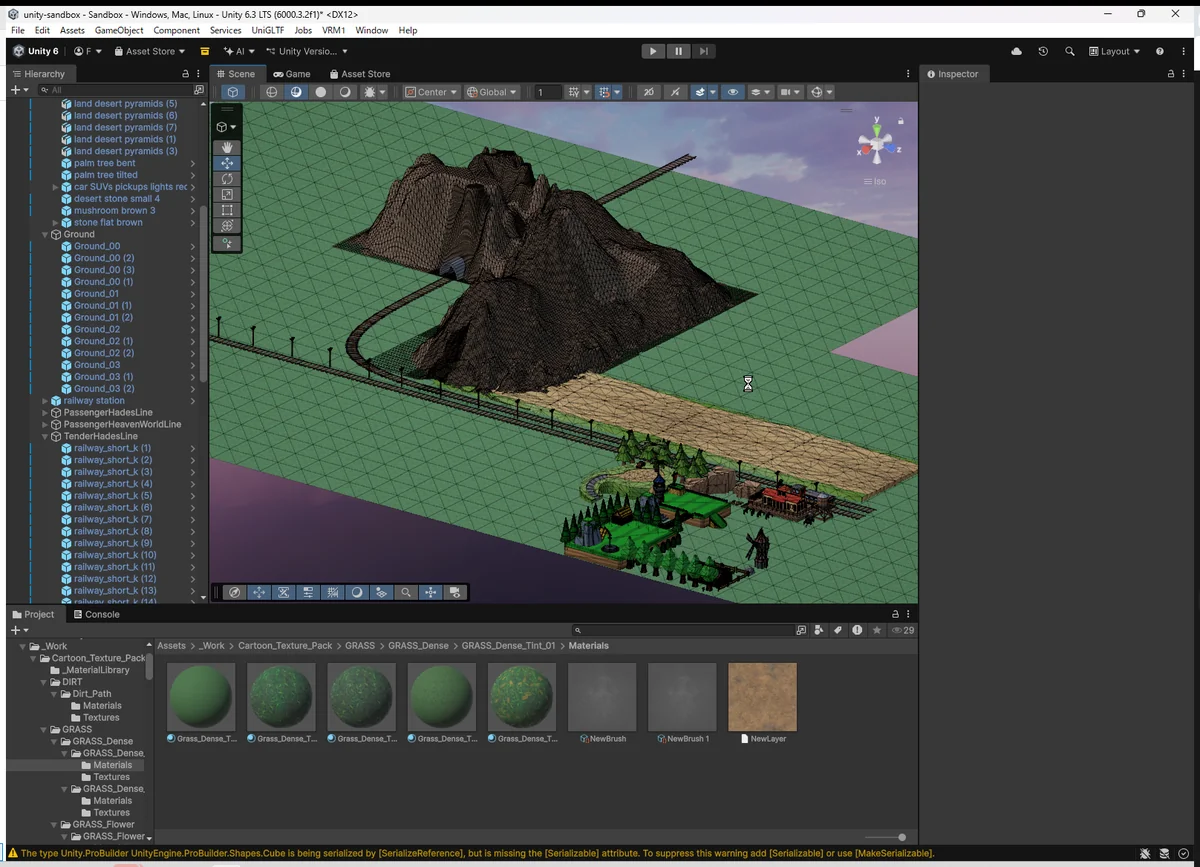Open the Center pivot mode dropdown
The height and width of the screenshot is (867, 1200).
(431, 92)
